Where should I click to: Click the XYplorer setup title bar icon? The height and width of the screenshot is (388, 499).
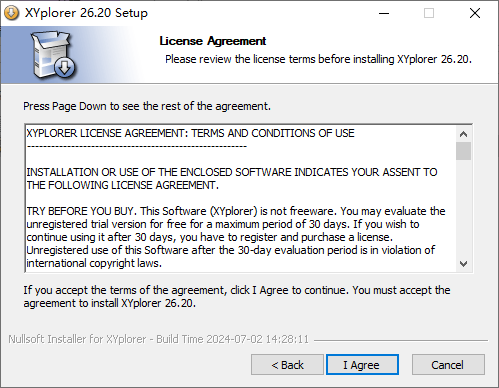(x=12, y=13)
